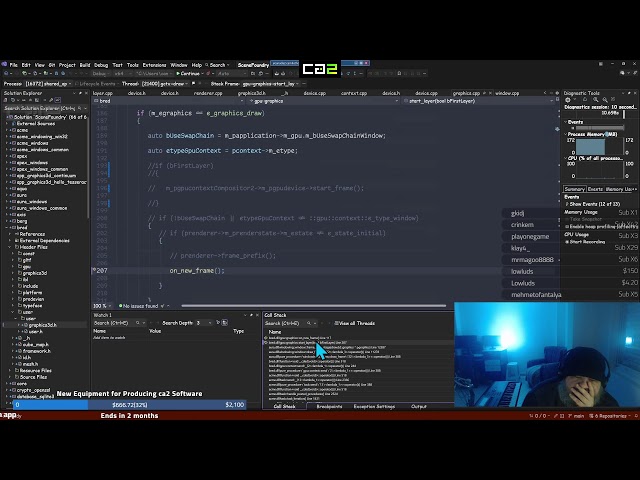
Task: Switch to the window.cpp tab
Action: coord(507,93)
